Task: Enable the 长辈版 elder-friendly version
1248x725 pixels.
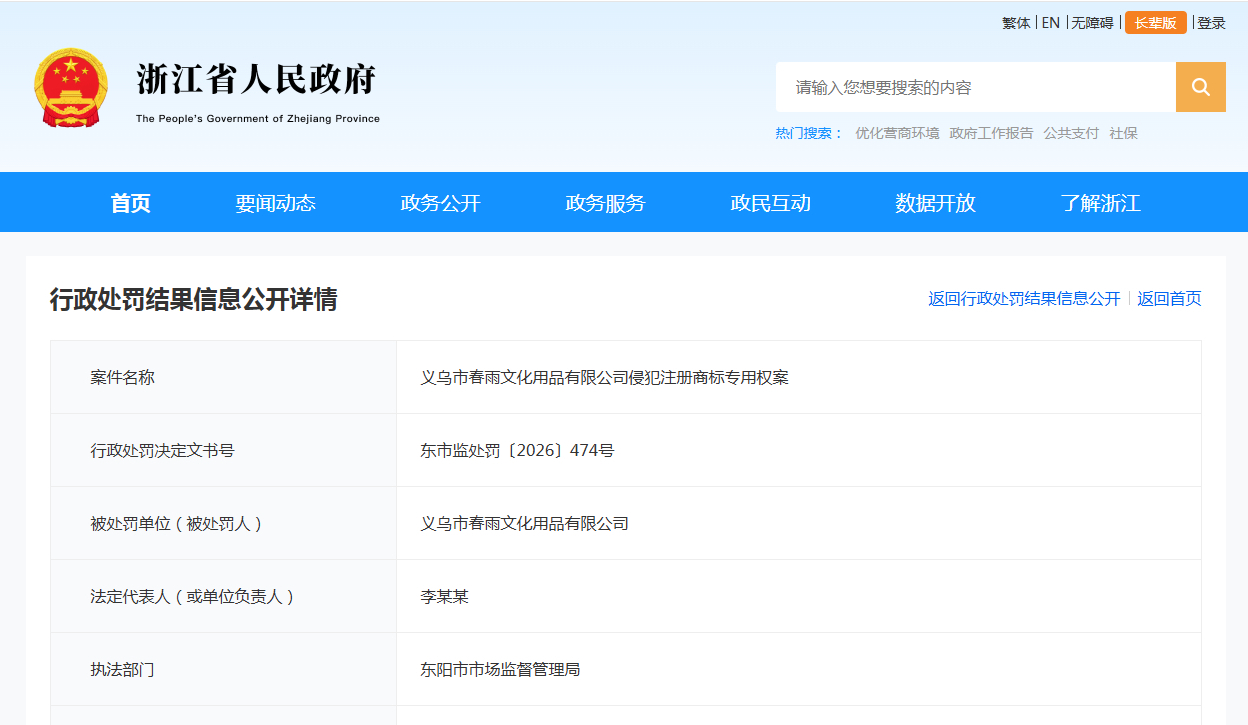Action: tap(1155, 23)
